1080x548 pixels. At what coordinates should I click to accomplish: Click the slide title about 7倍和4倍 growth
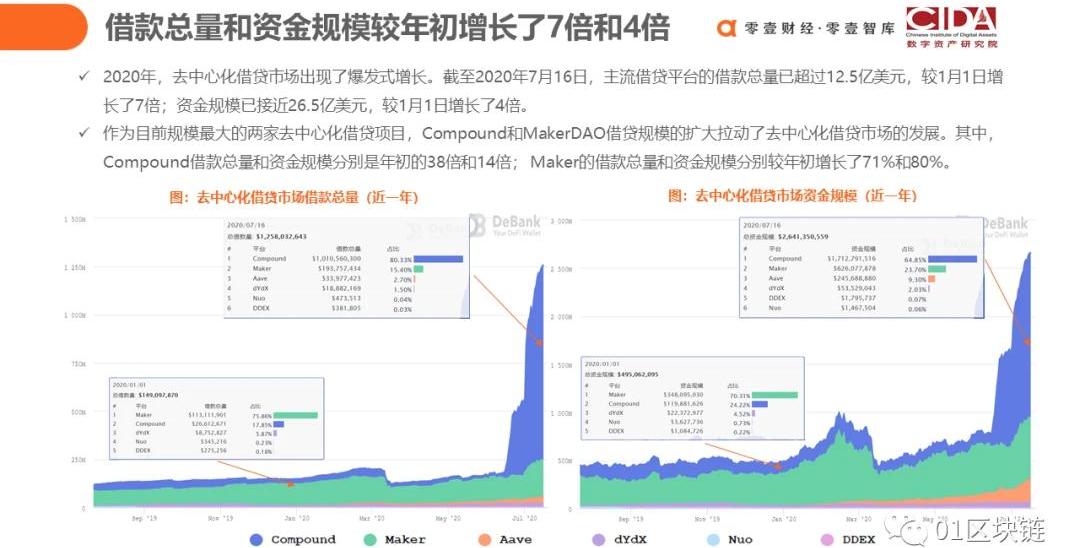pyautogui.click(x=387, y=28)
